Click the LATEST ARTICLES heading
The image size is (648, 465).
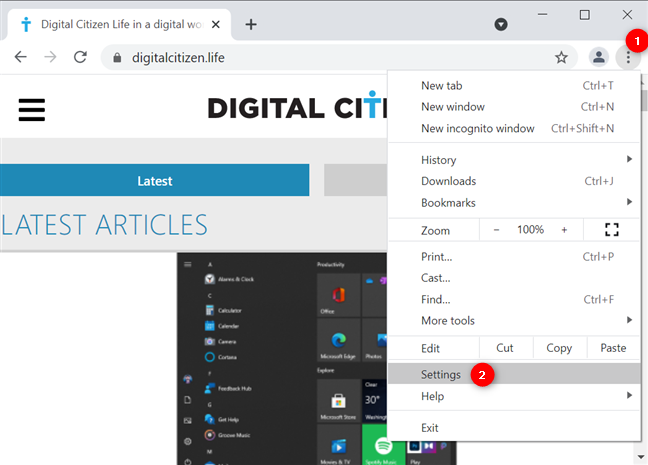[x=104, y=225]
